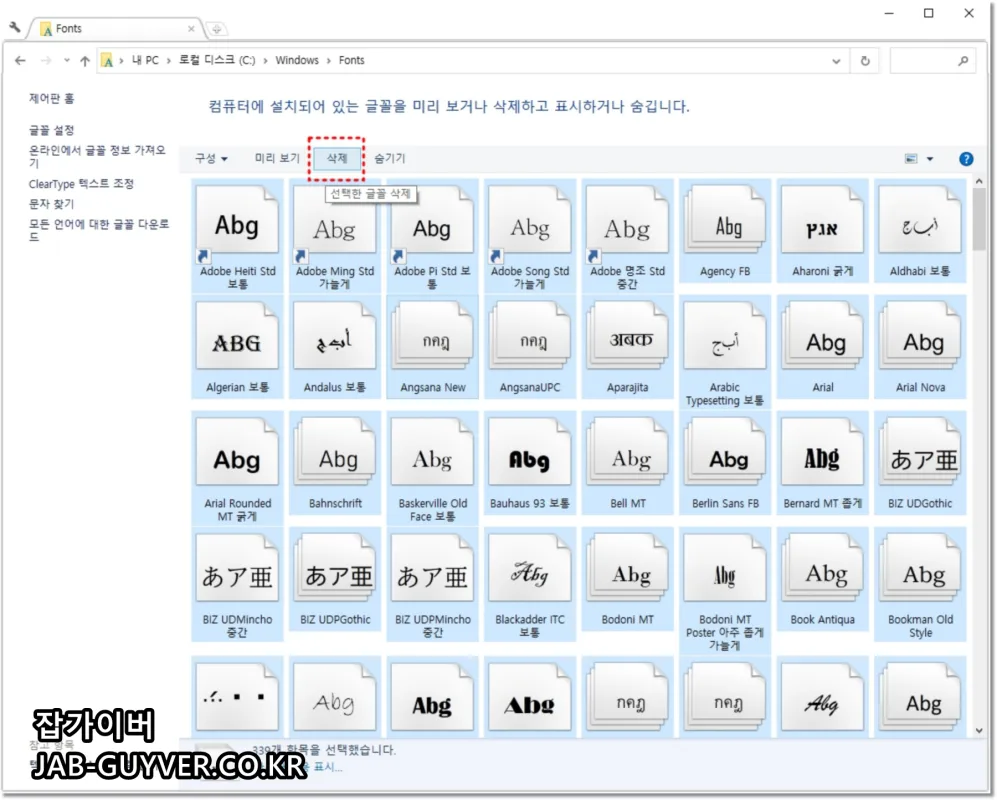Viewport: 997px width, 800px height.
Task: Refresh the folder with the refresh icon
Action: point(866,60)
